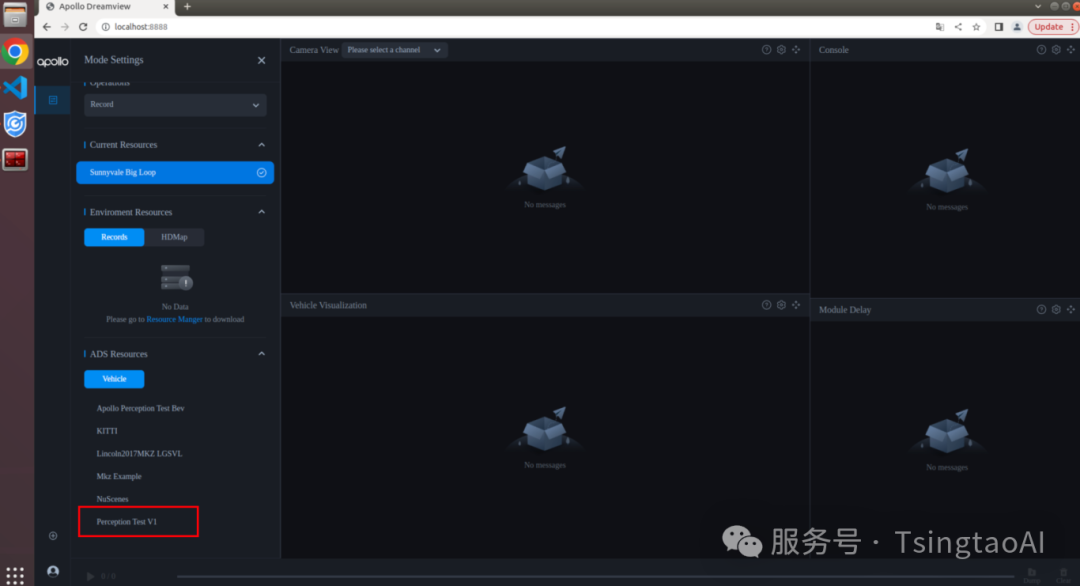Image resolution: width=1080 pixels, height=586 pixels.
Task: Open Camera View help icon
Action: tap(766, 50)
